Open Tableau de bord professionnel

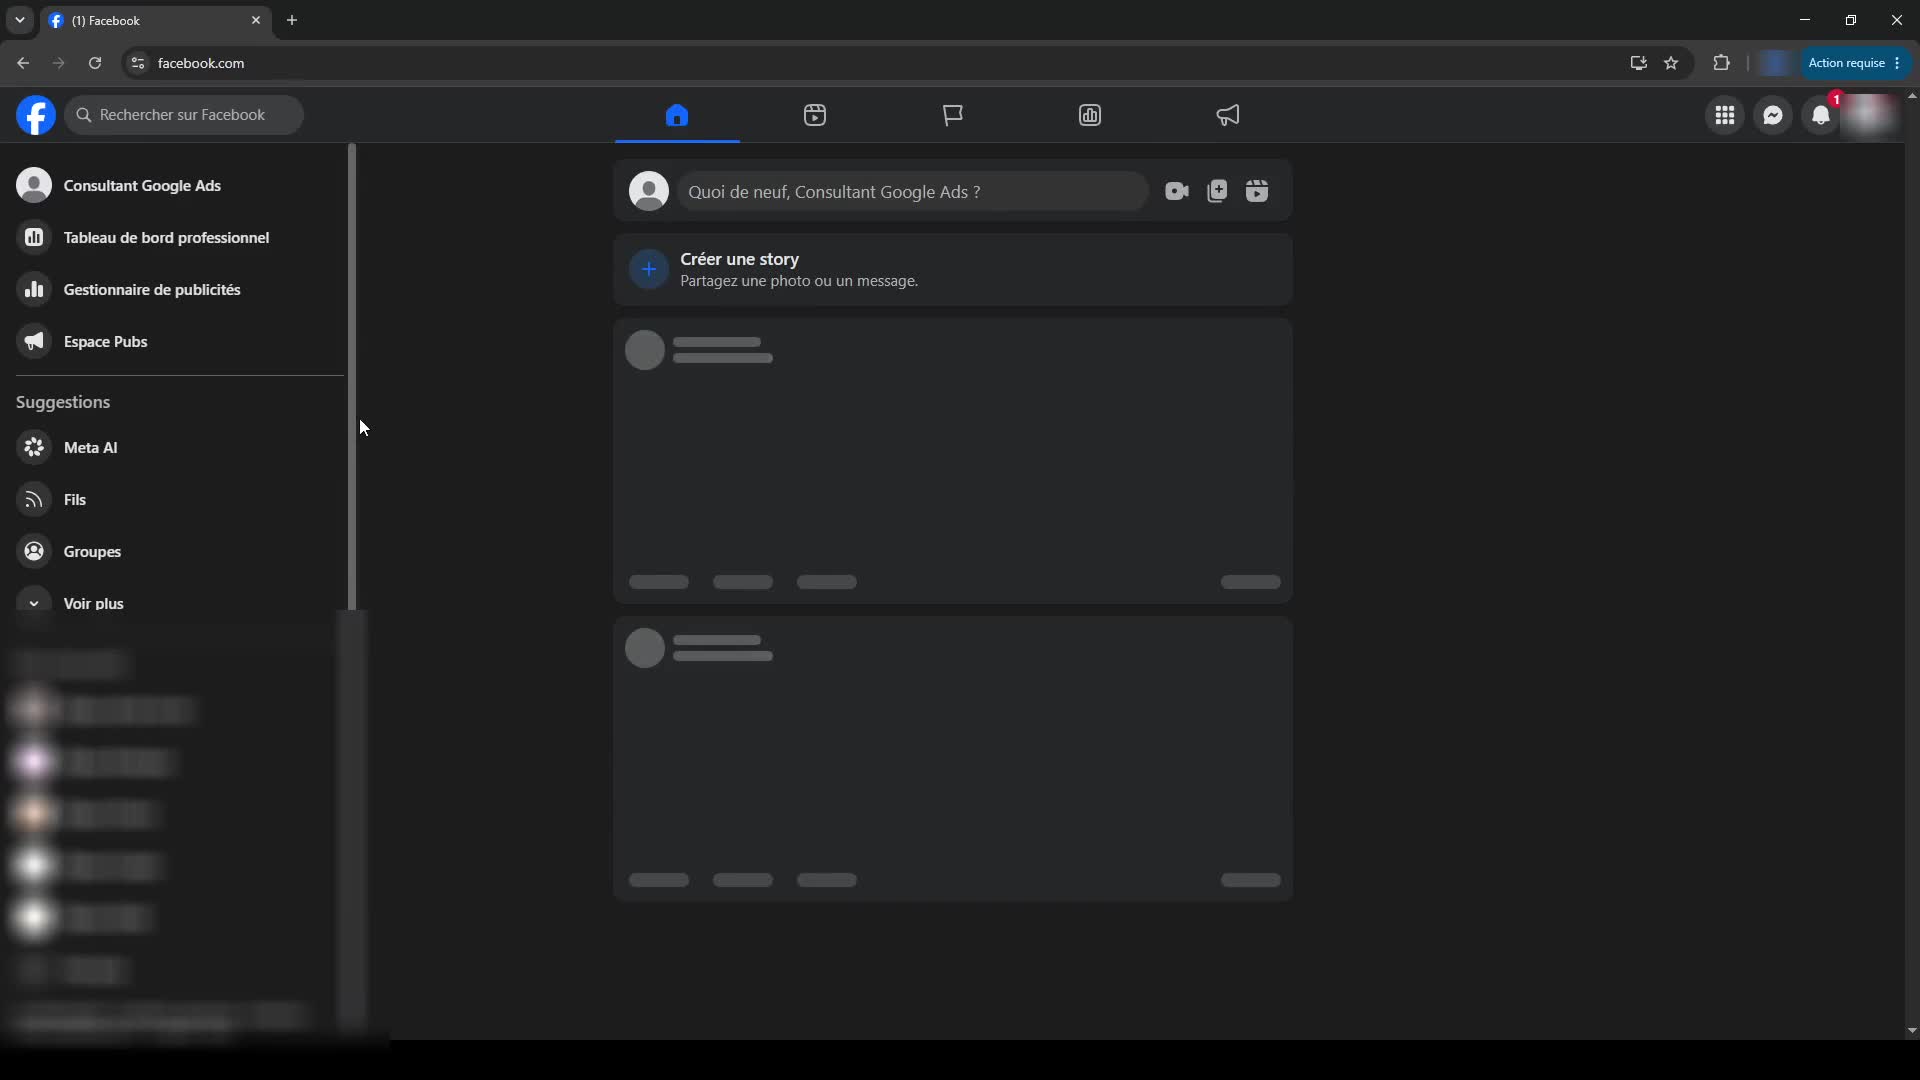point(176,237)
